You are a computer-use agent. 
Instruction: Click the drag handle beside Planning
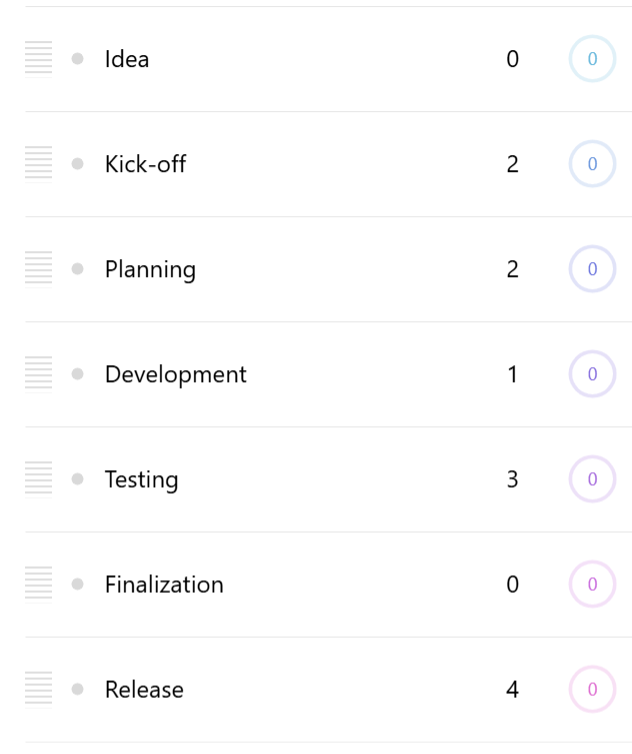click(x=38, y=269)
